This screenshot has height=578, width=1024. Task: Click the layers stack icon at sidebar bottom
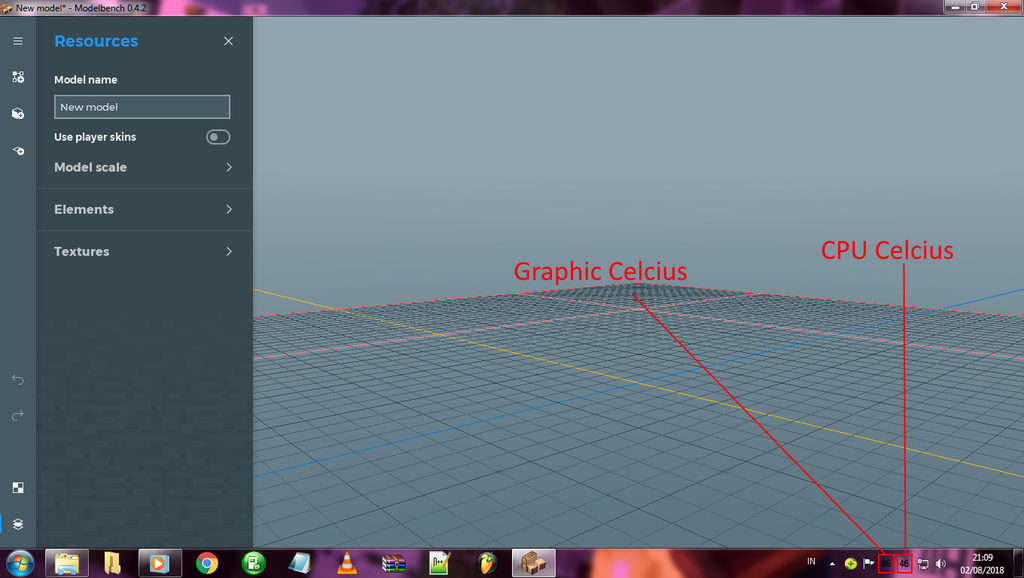(x=18, y=524)
